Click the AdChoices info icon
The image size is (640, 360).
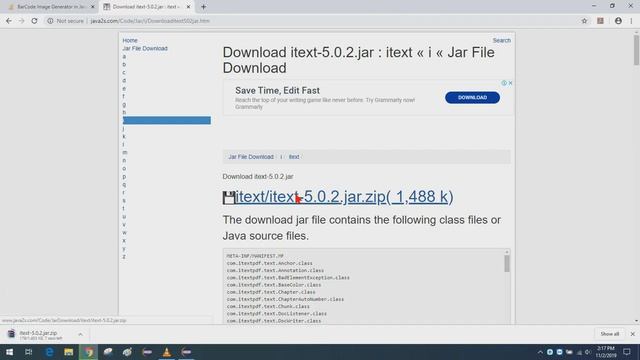504,83
